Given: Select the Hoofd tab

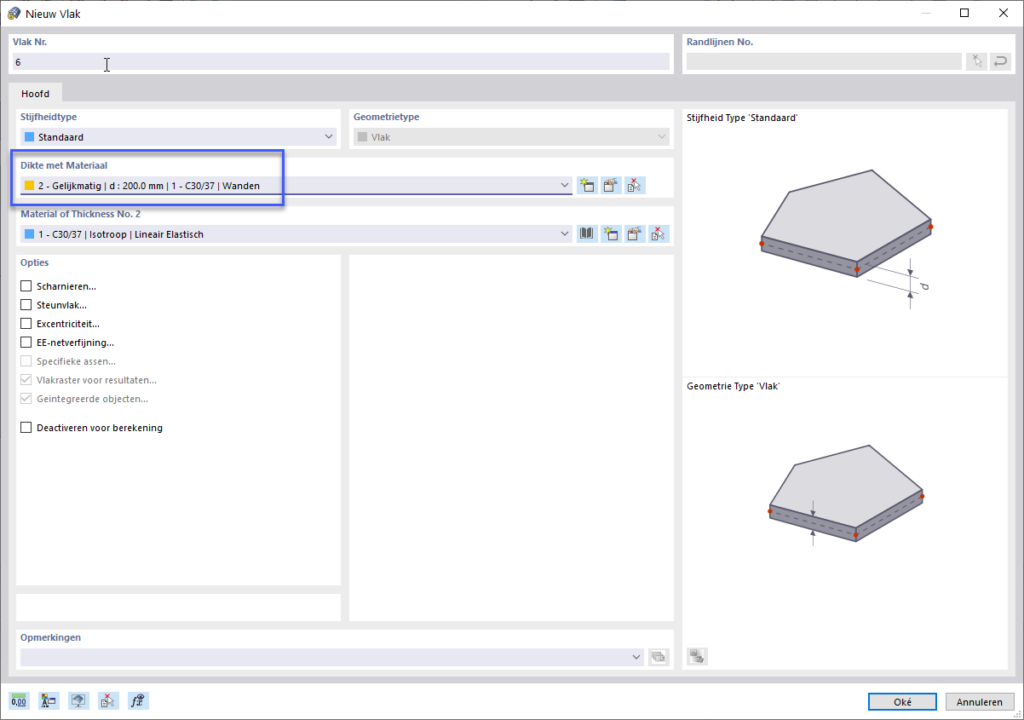Looking at the screenshot, I should click(35, 93).
